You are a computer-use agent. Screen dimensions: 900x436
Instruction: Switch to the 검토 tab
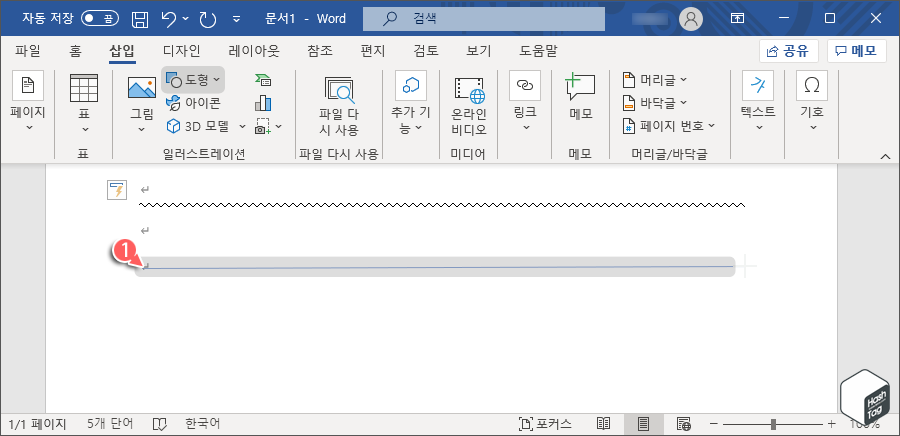[426, 52]
